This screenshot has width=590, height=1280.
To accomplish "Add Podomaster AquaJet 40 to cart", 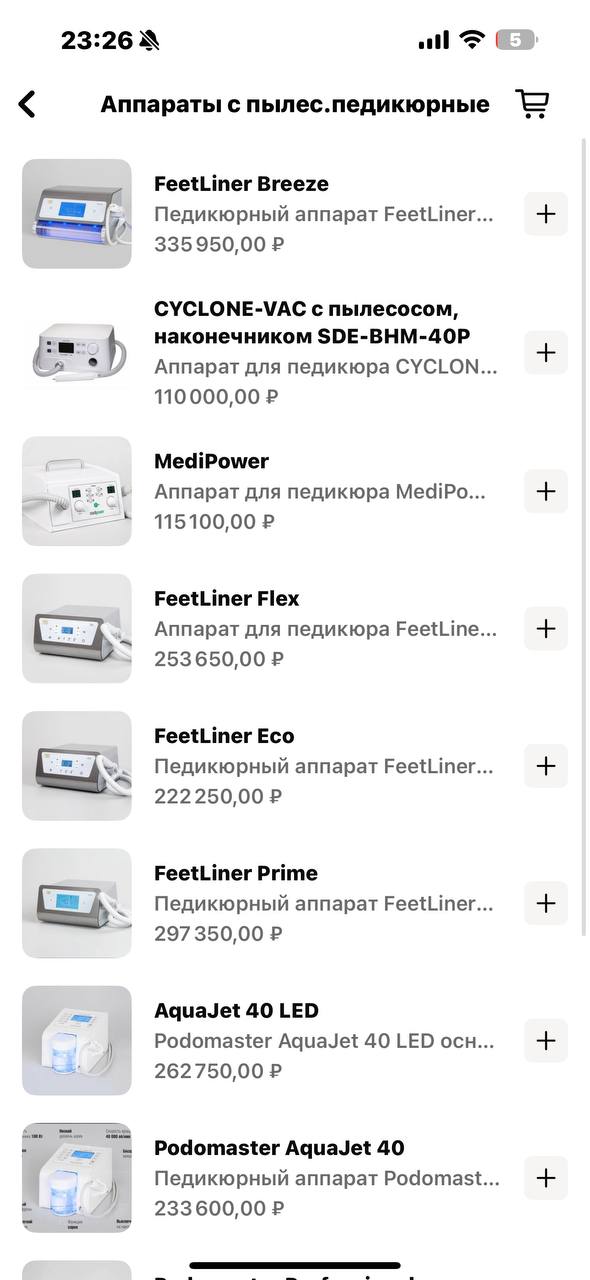I will (546, 1178).
